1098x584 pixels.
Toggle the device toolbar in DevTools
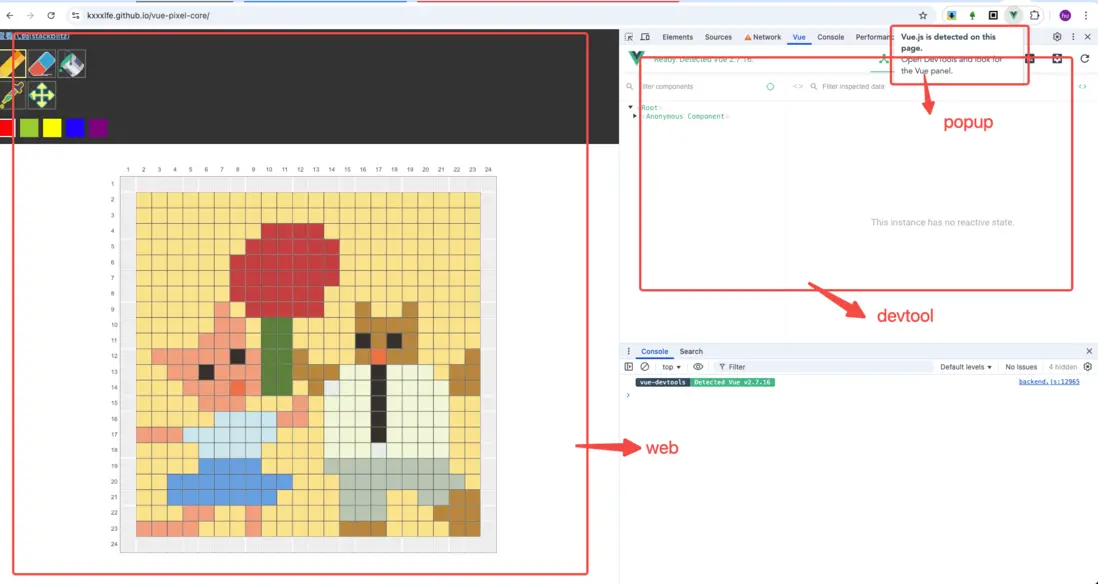(646, 37)
